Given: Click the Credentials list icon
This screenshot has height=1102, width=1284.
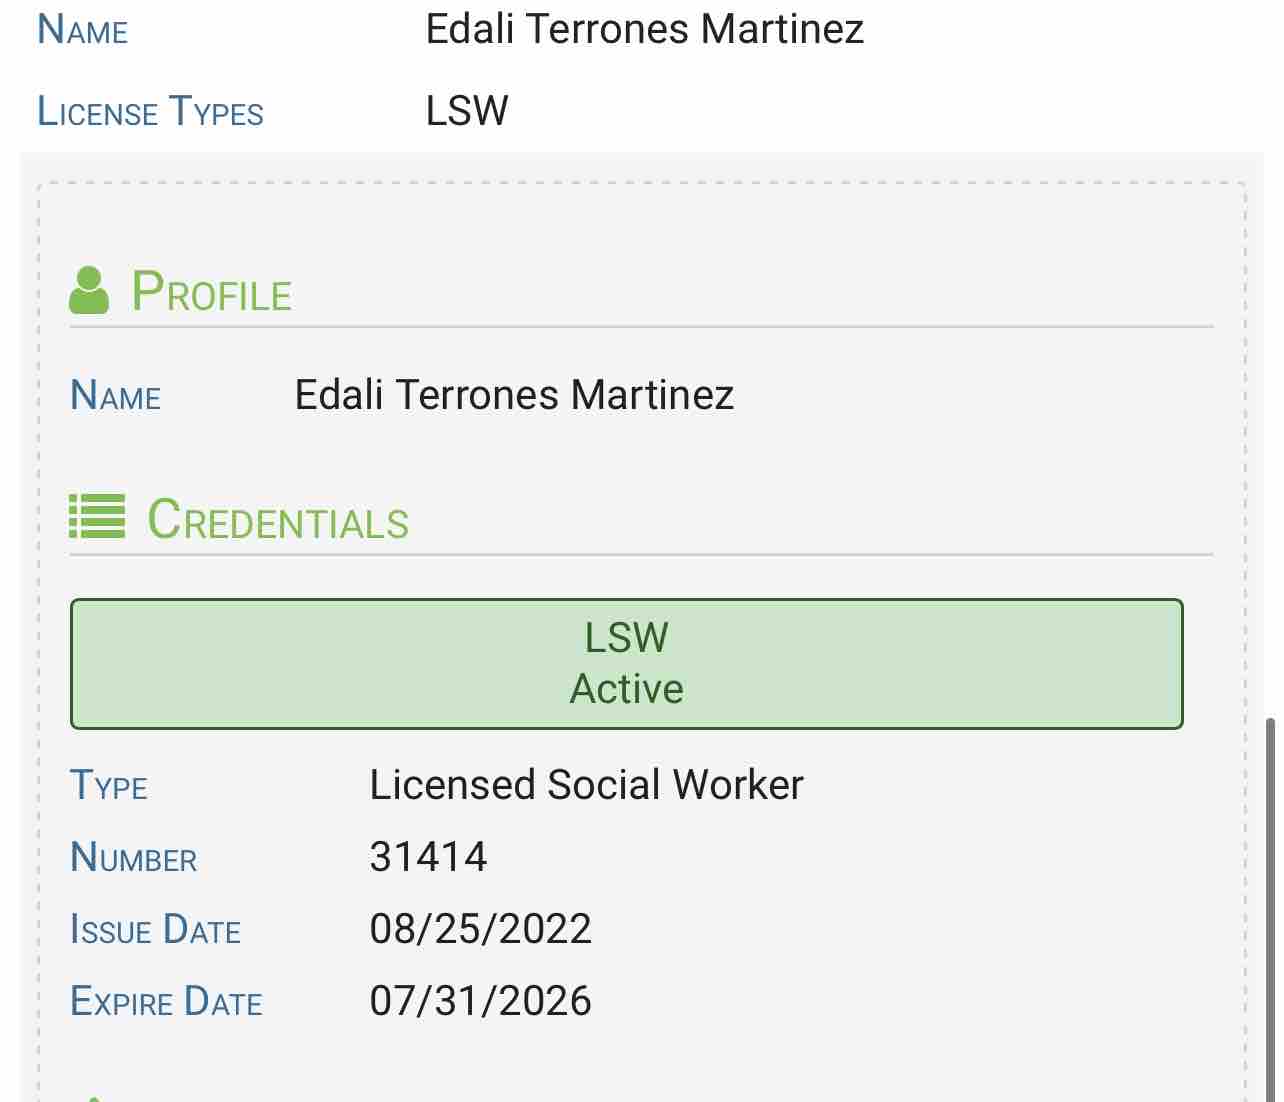Looking at the screenshot, I should tap(97, 516).
